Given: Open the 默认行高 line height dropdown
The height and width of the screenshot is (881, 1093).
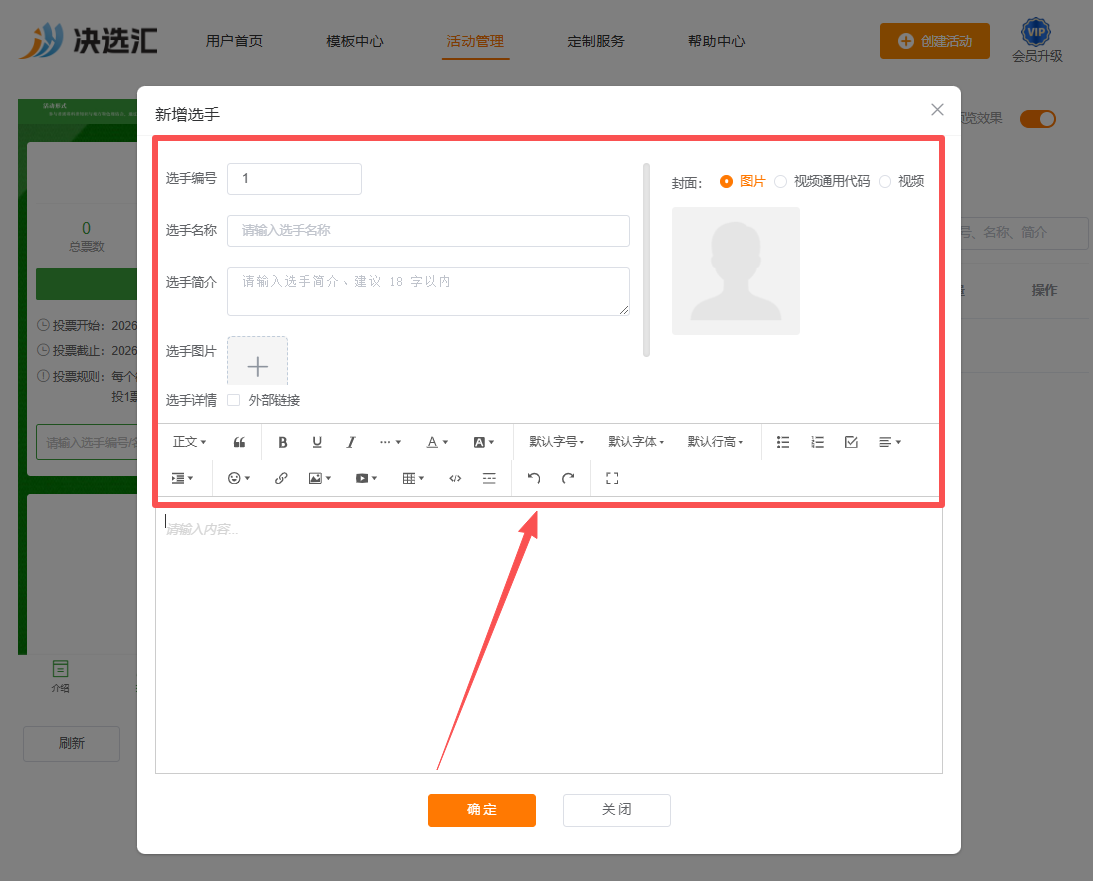Looking at the screenshot, I should tap(715, 442).
